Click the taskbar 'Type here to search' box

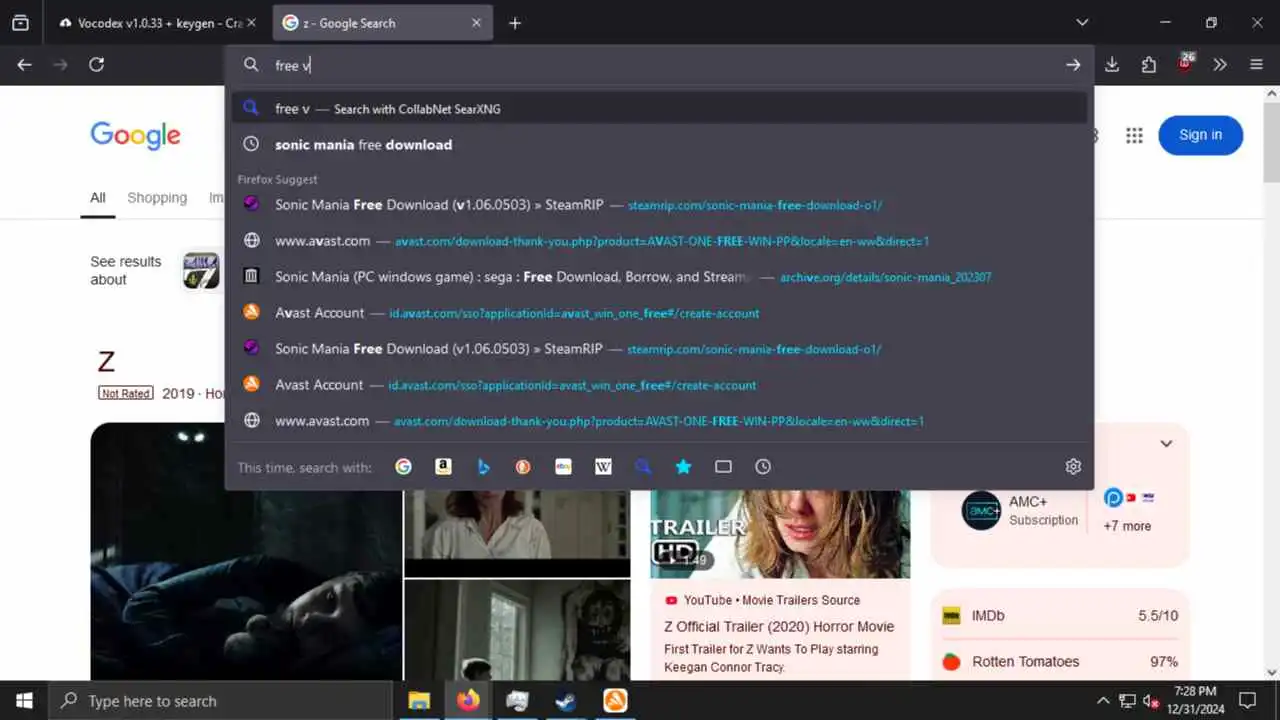220,701
